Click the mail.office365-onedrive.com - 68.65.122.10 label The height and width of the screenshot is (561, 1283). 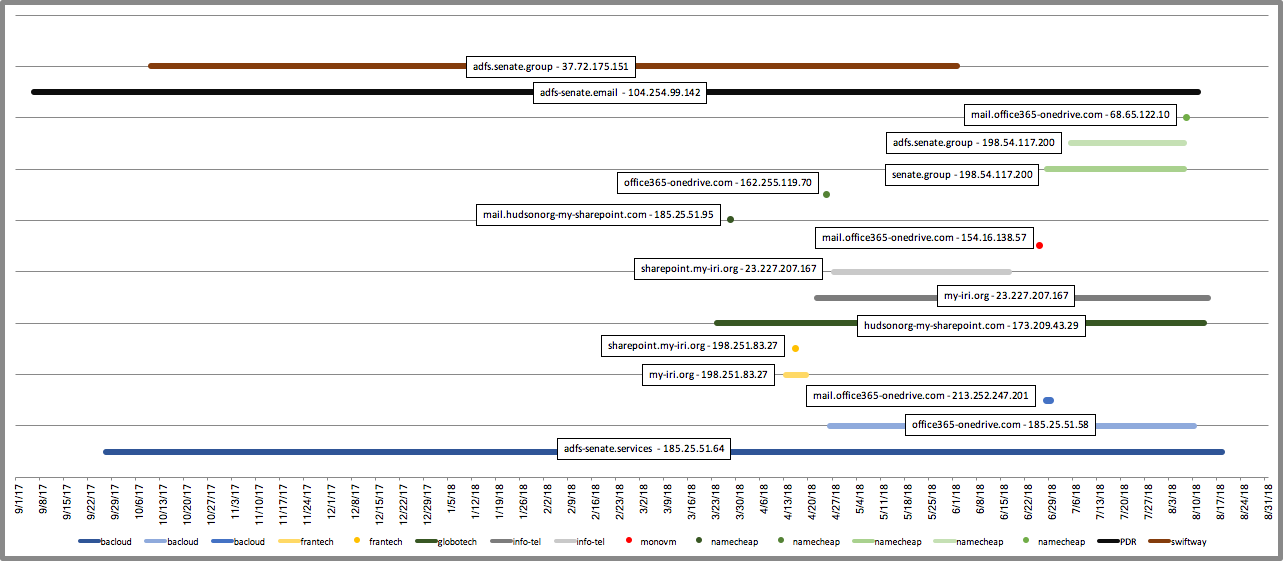tap(1070, 114)
